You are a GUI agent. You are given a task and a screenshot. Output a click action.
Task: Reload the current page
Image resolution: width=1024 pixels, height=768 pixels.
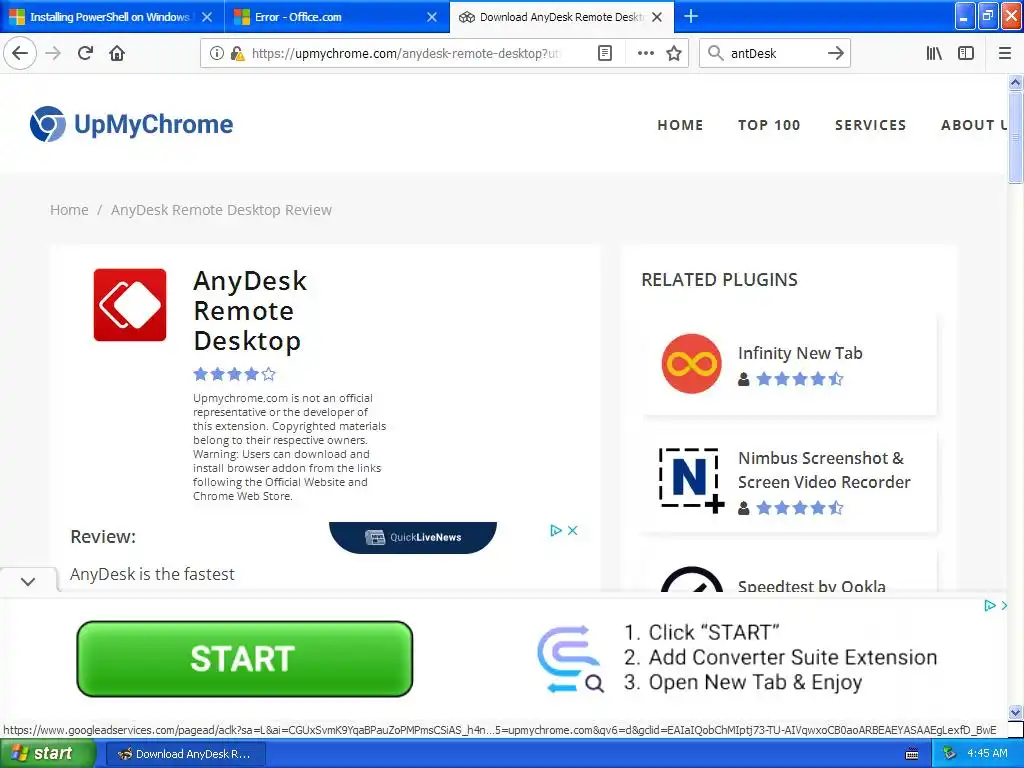[85, 53]
